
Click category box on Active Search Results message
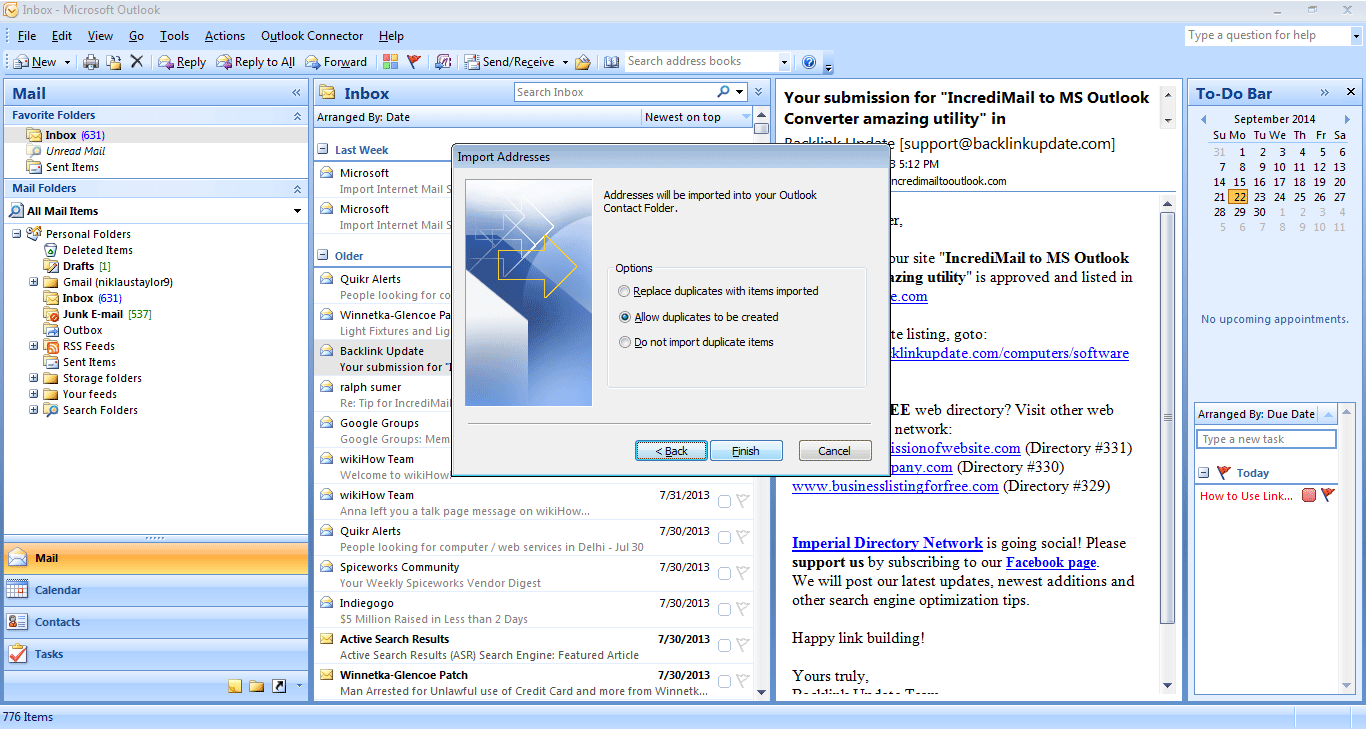(x=725, y=645)
